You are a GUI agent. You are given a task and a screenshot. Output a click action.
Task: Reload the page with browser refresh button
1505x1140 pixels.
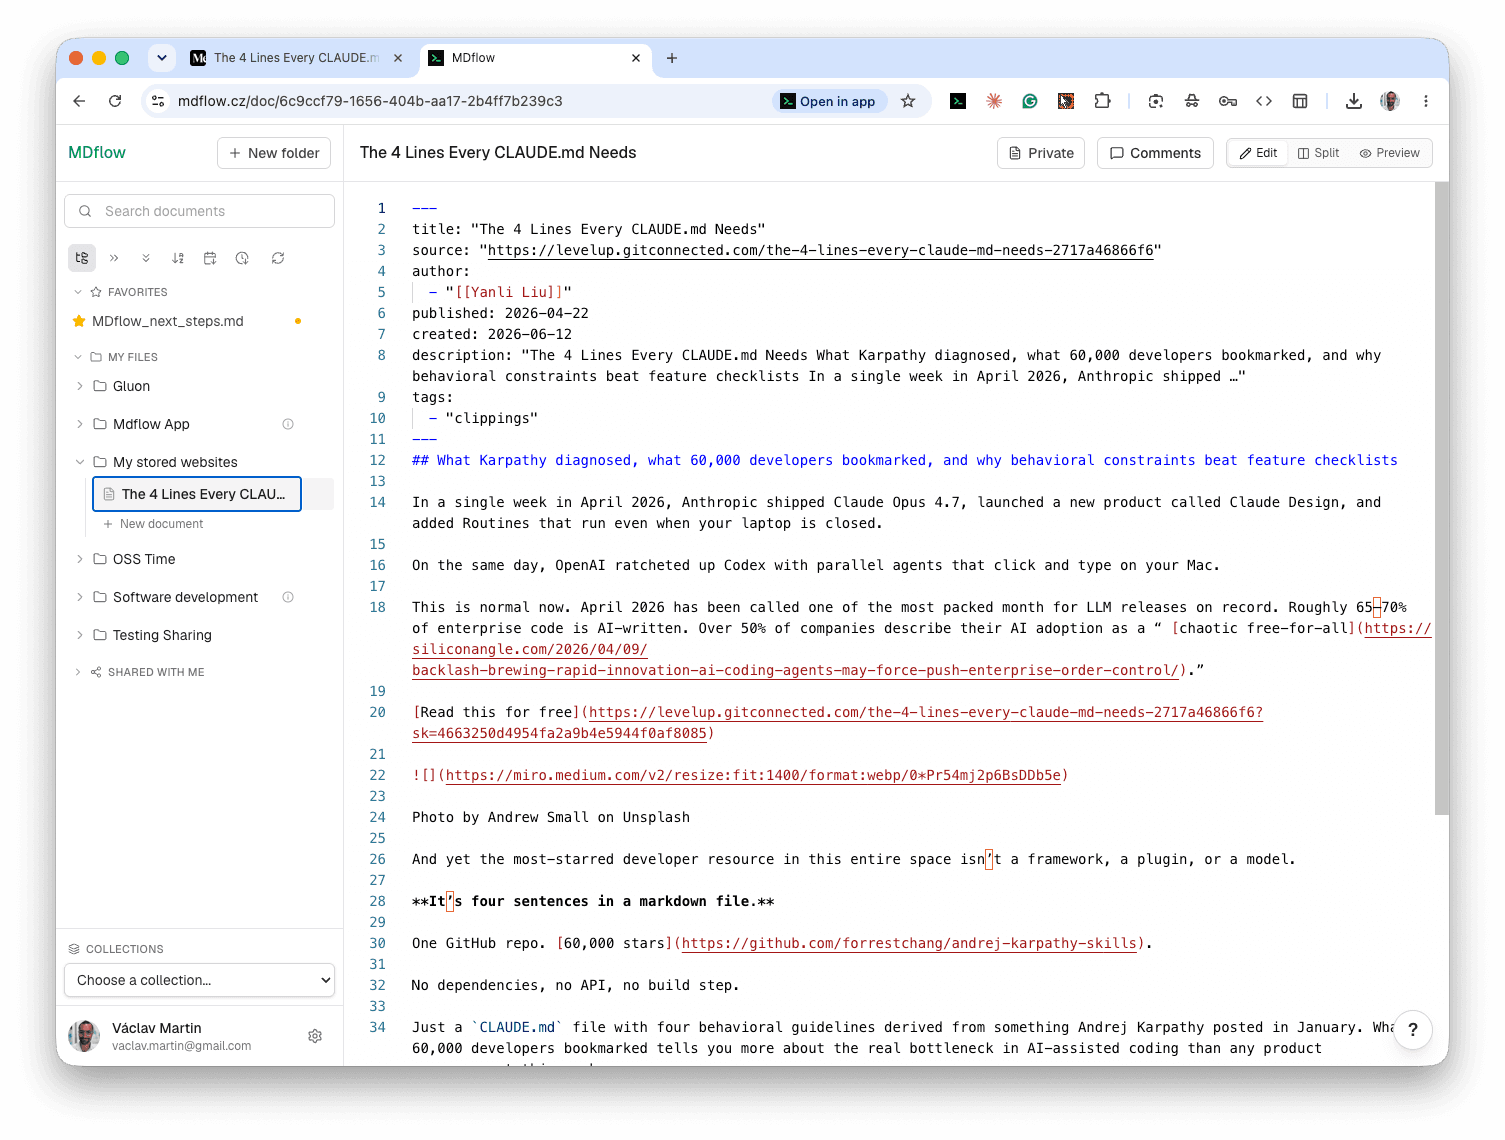[115, 101]
